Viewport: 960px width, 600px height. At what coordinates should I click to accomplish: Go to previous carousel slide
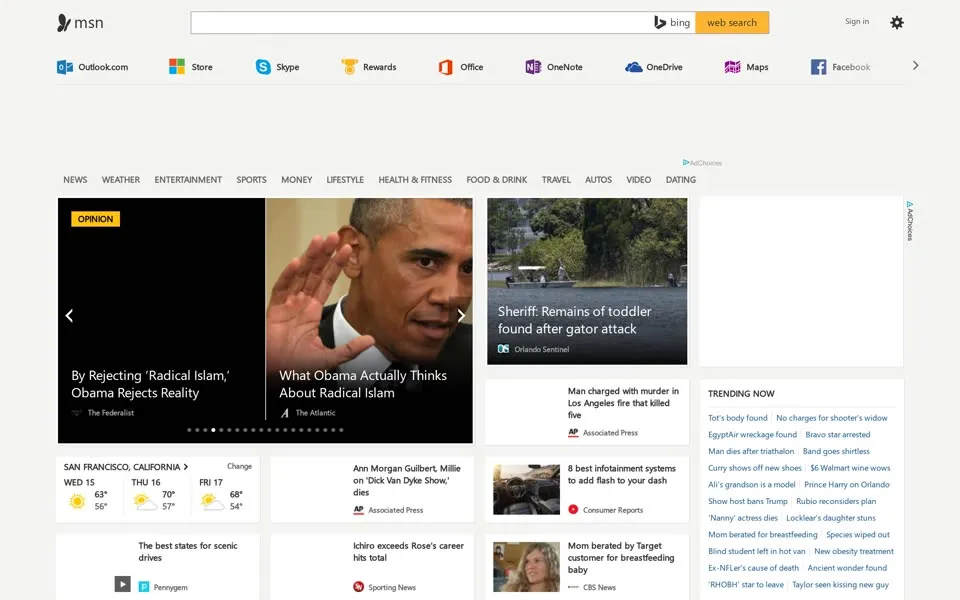point(69,315)
